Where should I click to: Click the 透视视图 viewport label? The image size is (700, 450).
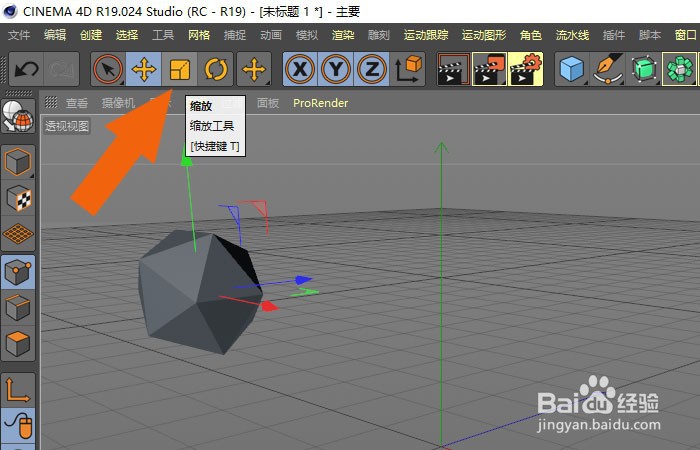point(67,126)
